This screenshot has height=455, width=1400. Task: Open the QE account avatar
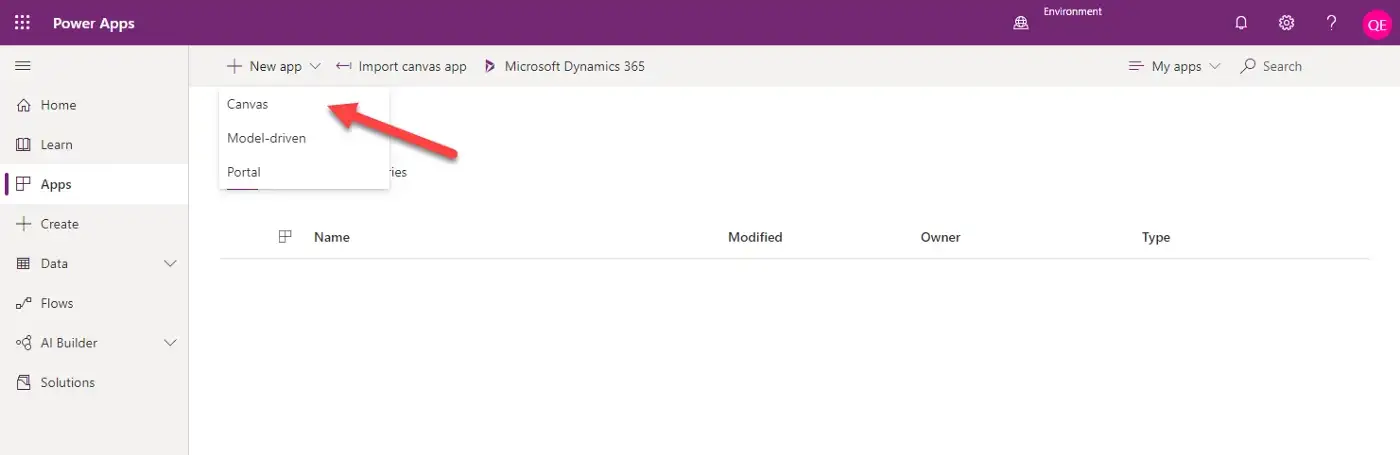tap(1376, 24)
